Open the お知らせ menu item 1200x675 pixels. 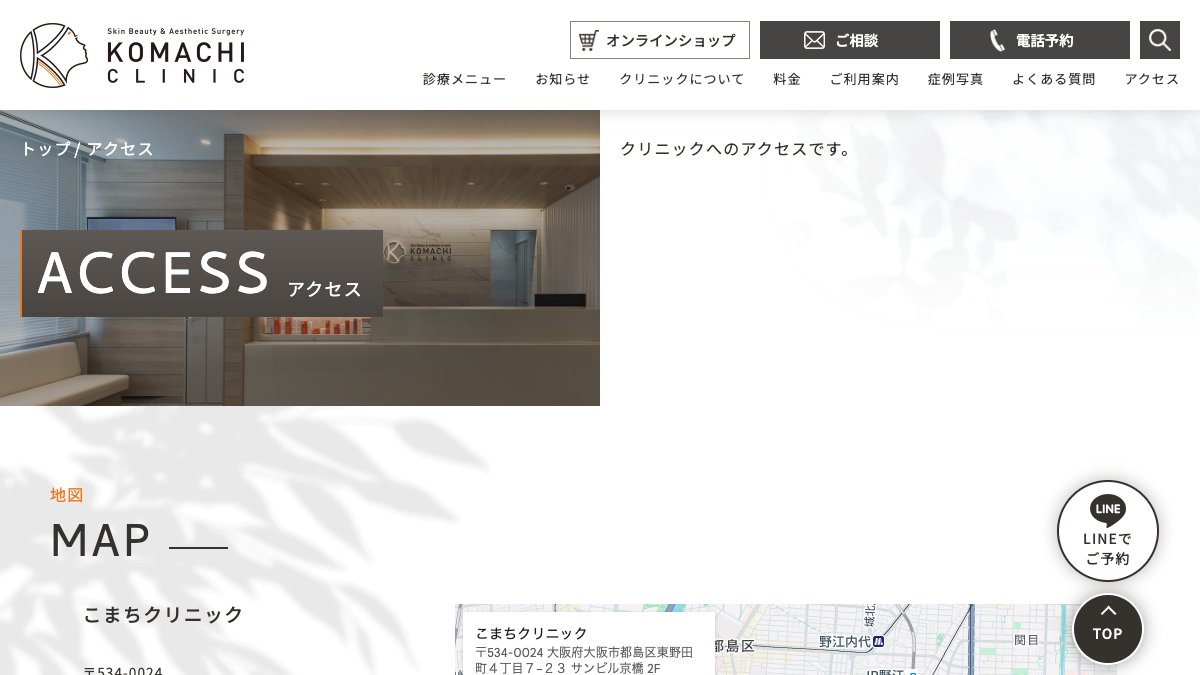point(563,79)
